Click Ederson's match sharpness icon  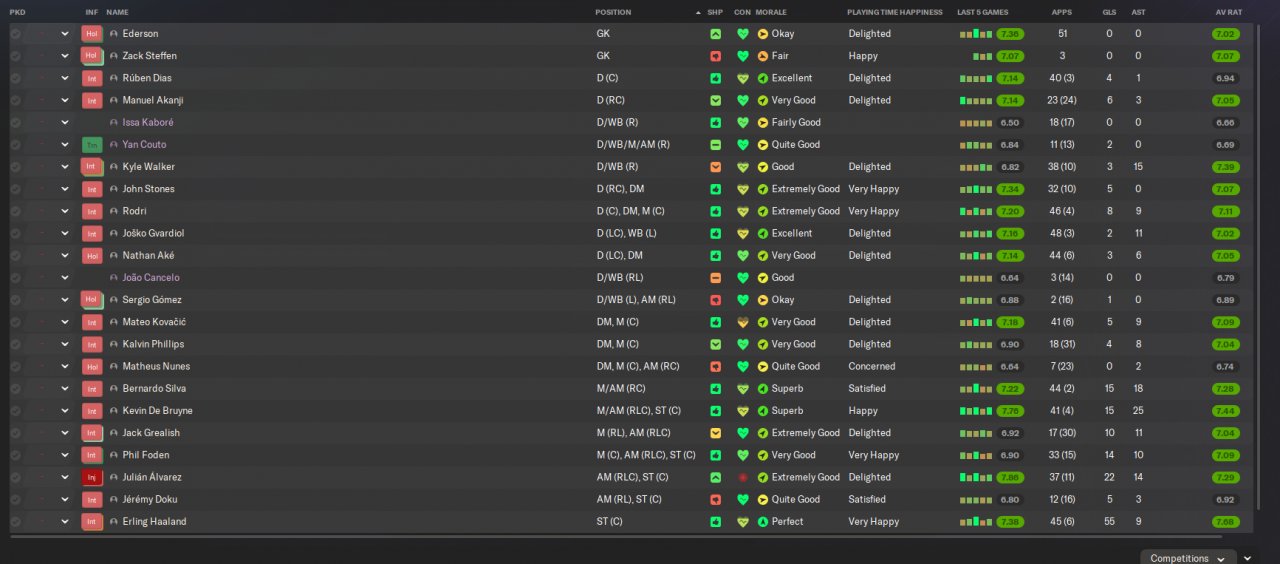coord(715,33)
